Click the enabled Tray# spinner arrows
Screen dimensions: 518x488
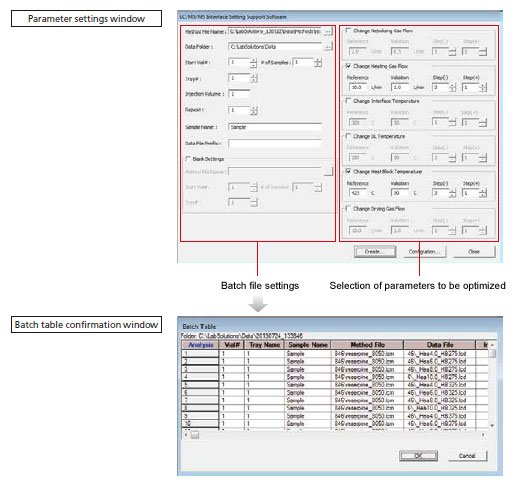click(x=254, y=78)
